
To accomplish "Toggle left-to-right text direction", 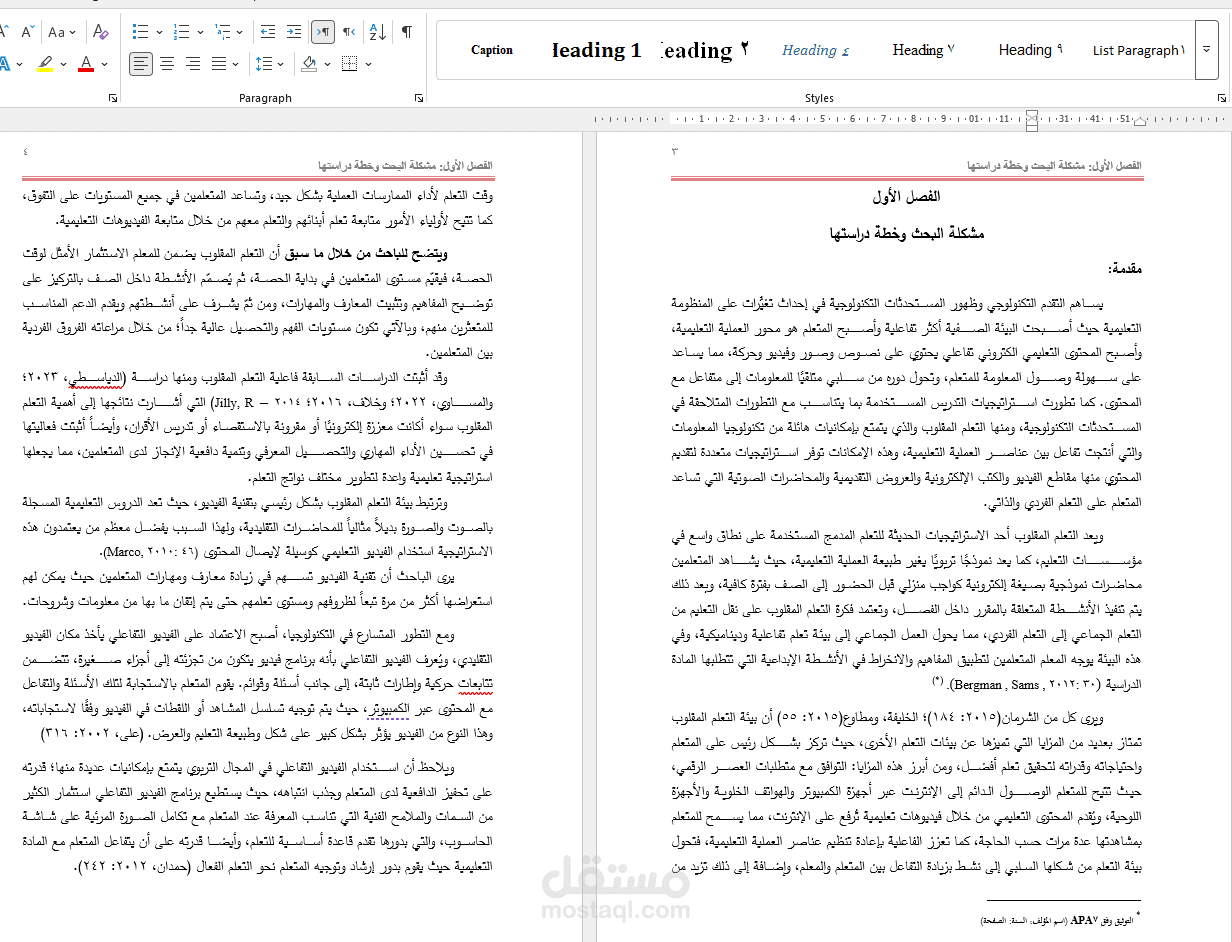I will pyautogui.click(x=323, y=32).
